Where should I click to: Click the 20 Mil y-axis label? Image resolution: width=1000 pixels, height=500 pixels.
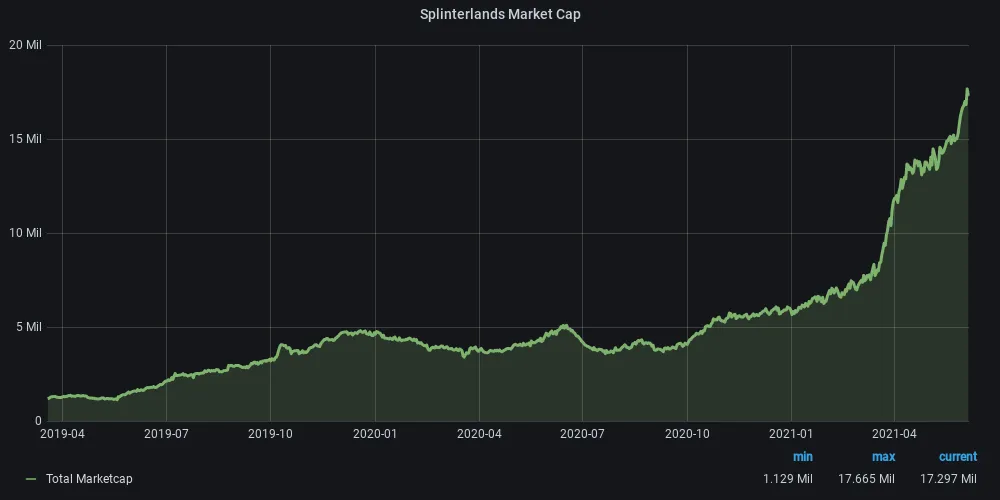24,45
